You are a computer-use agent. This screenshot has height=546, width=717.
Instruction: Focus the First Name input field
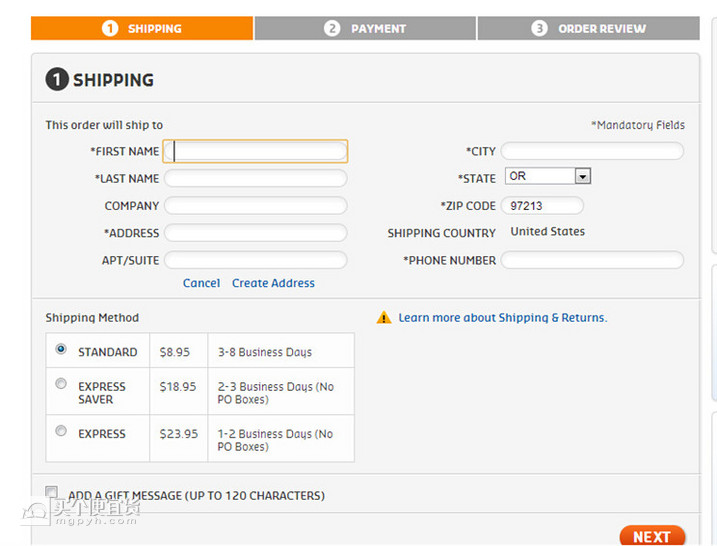point(256,151)
